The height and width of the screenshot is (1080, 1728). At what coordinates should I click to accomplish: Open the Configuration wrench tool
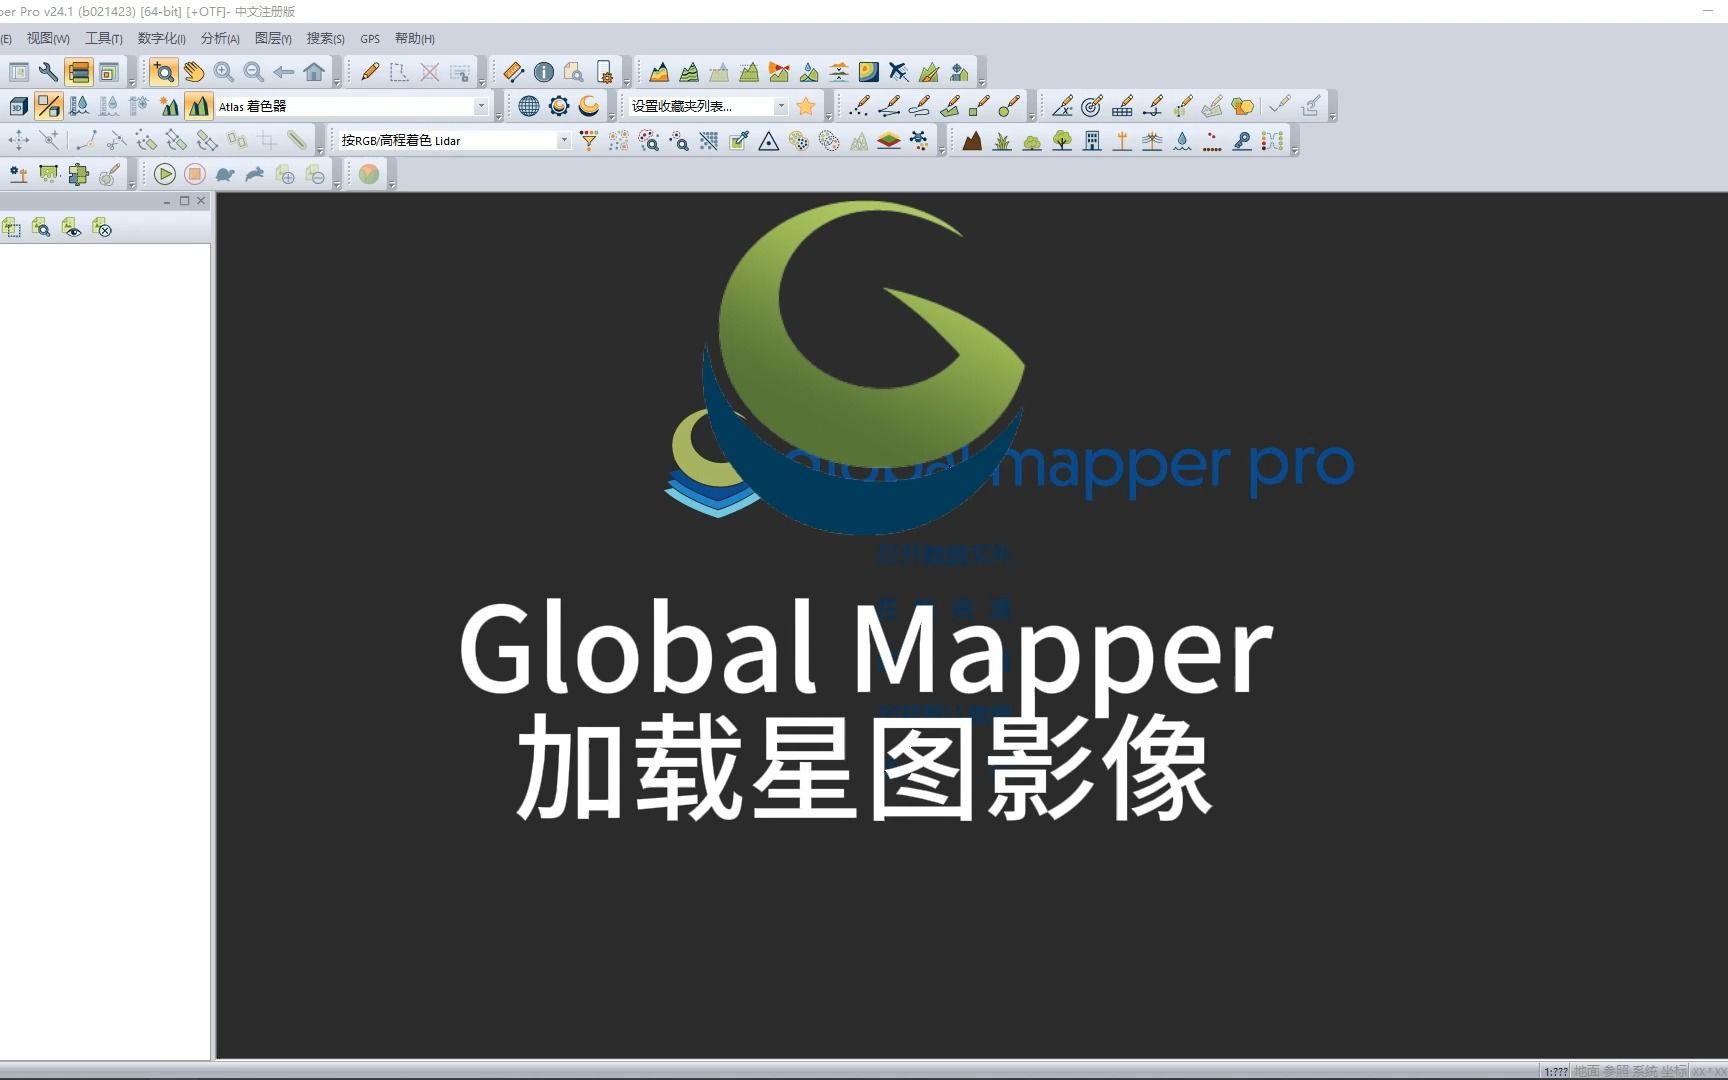tap(48, 72)
